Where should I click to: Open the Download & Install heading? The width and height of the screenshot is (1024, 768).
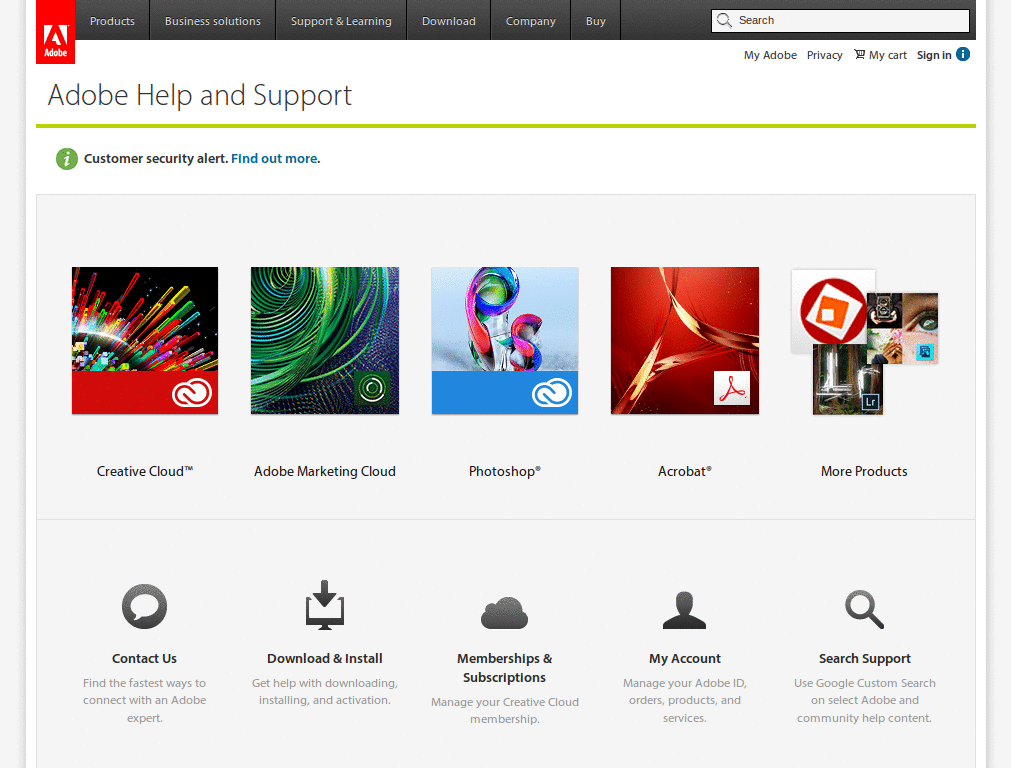coord(325,658)
